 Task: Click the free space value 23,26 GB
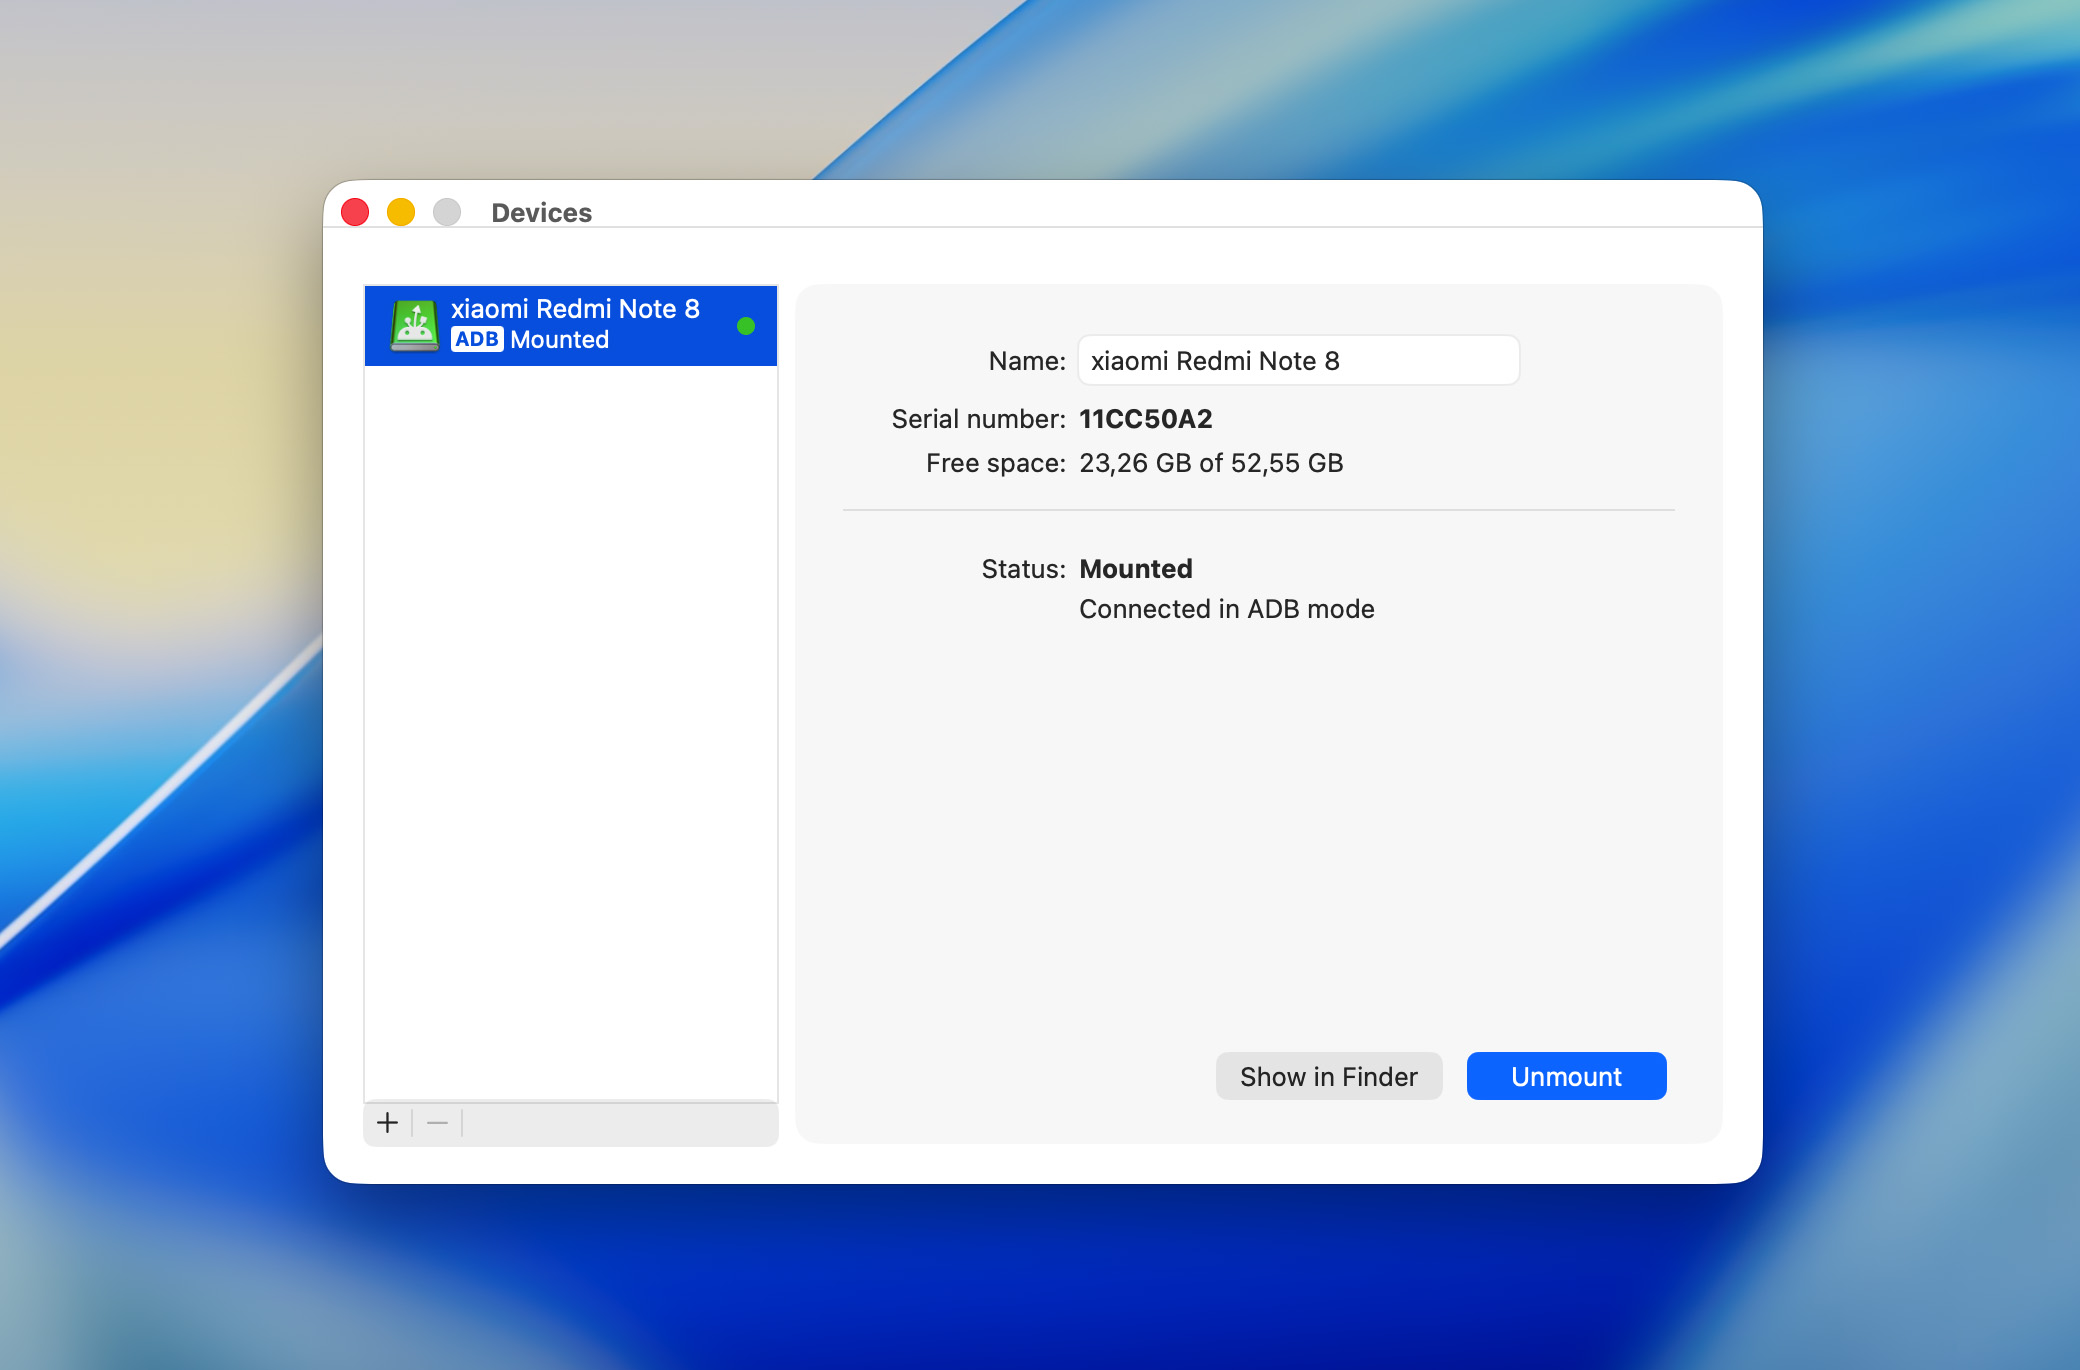point(1136,462)
